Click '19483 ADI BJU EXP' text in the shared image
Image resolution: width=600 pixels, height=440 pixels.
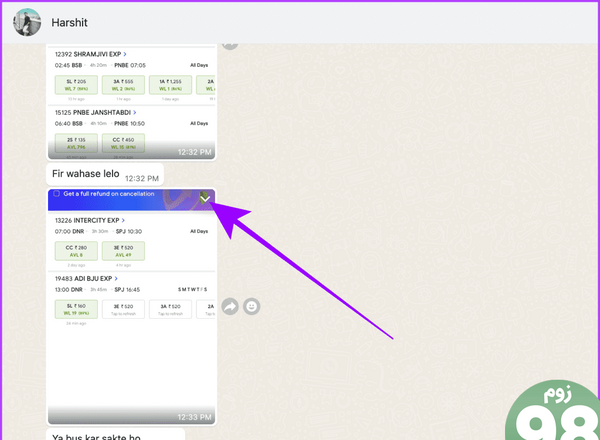[83, 279]
